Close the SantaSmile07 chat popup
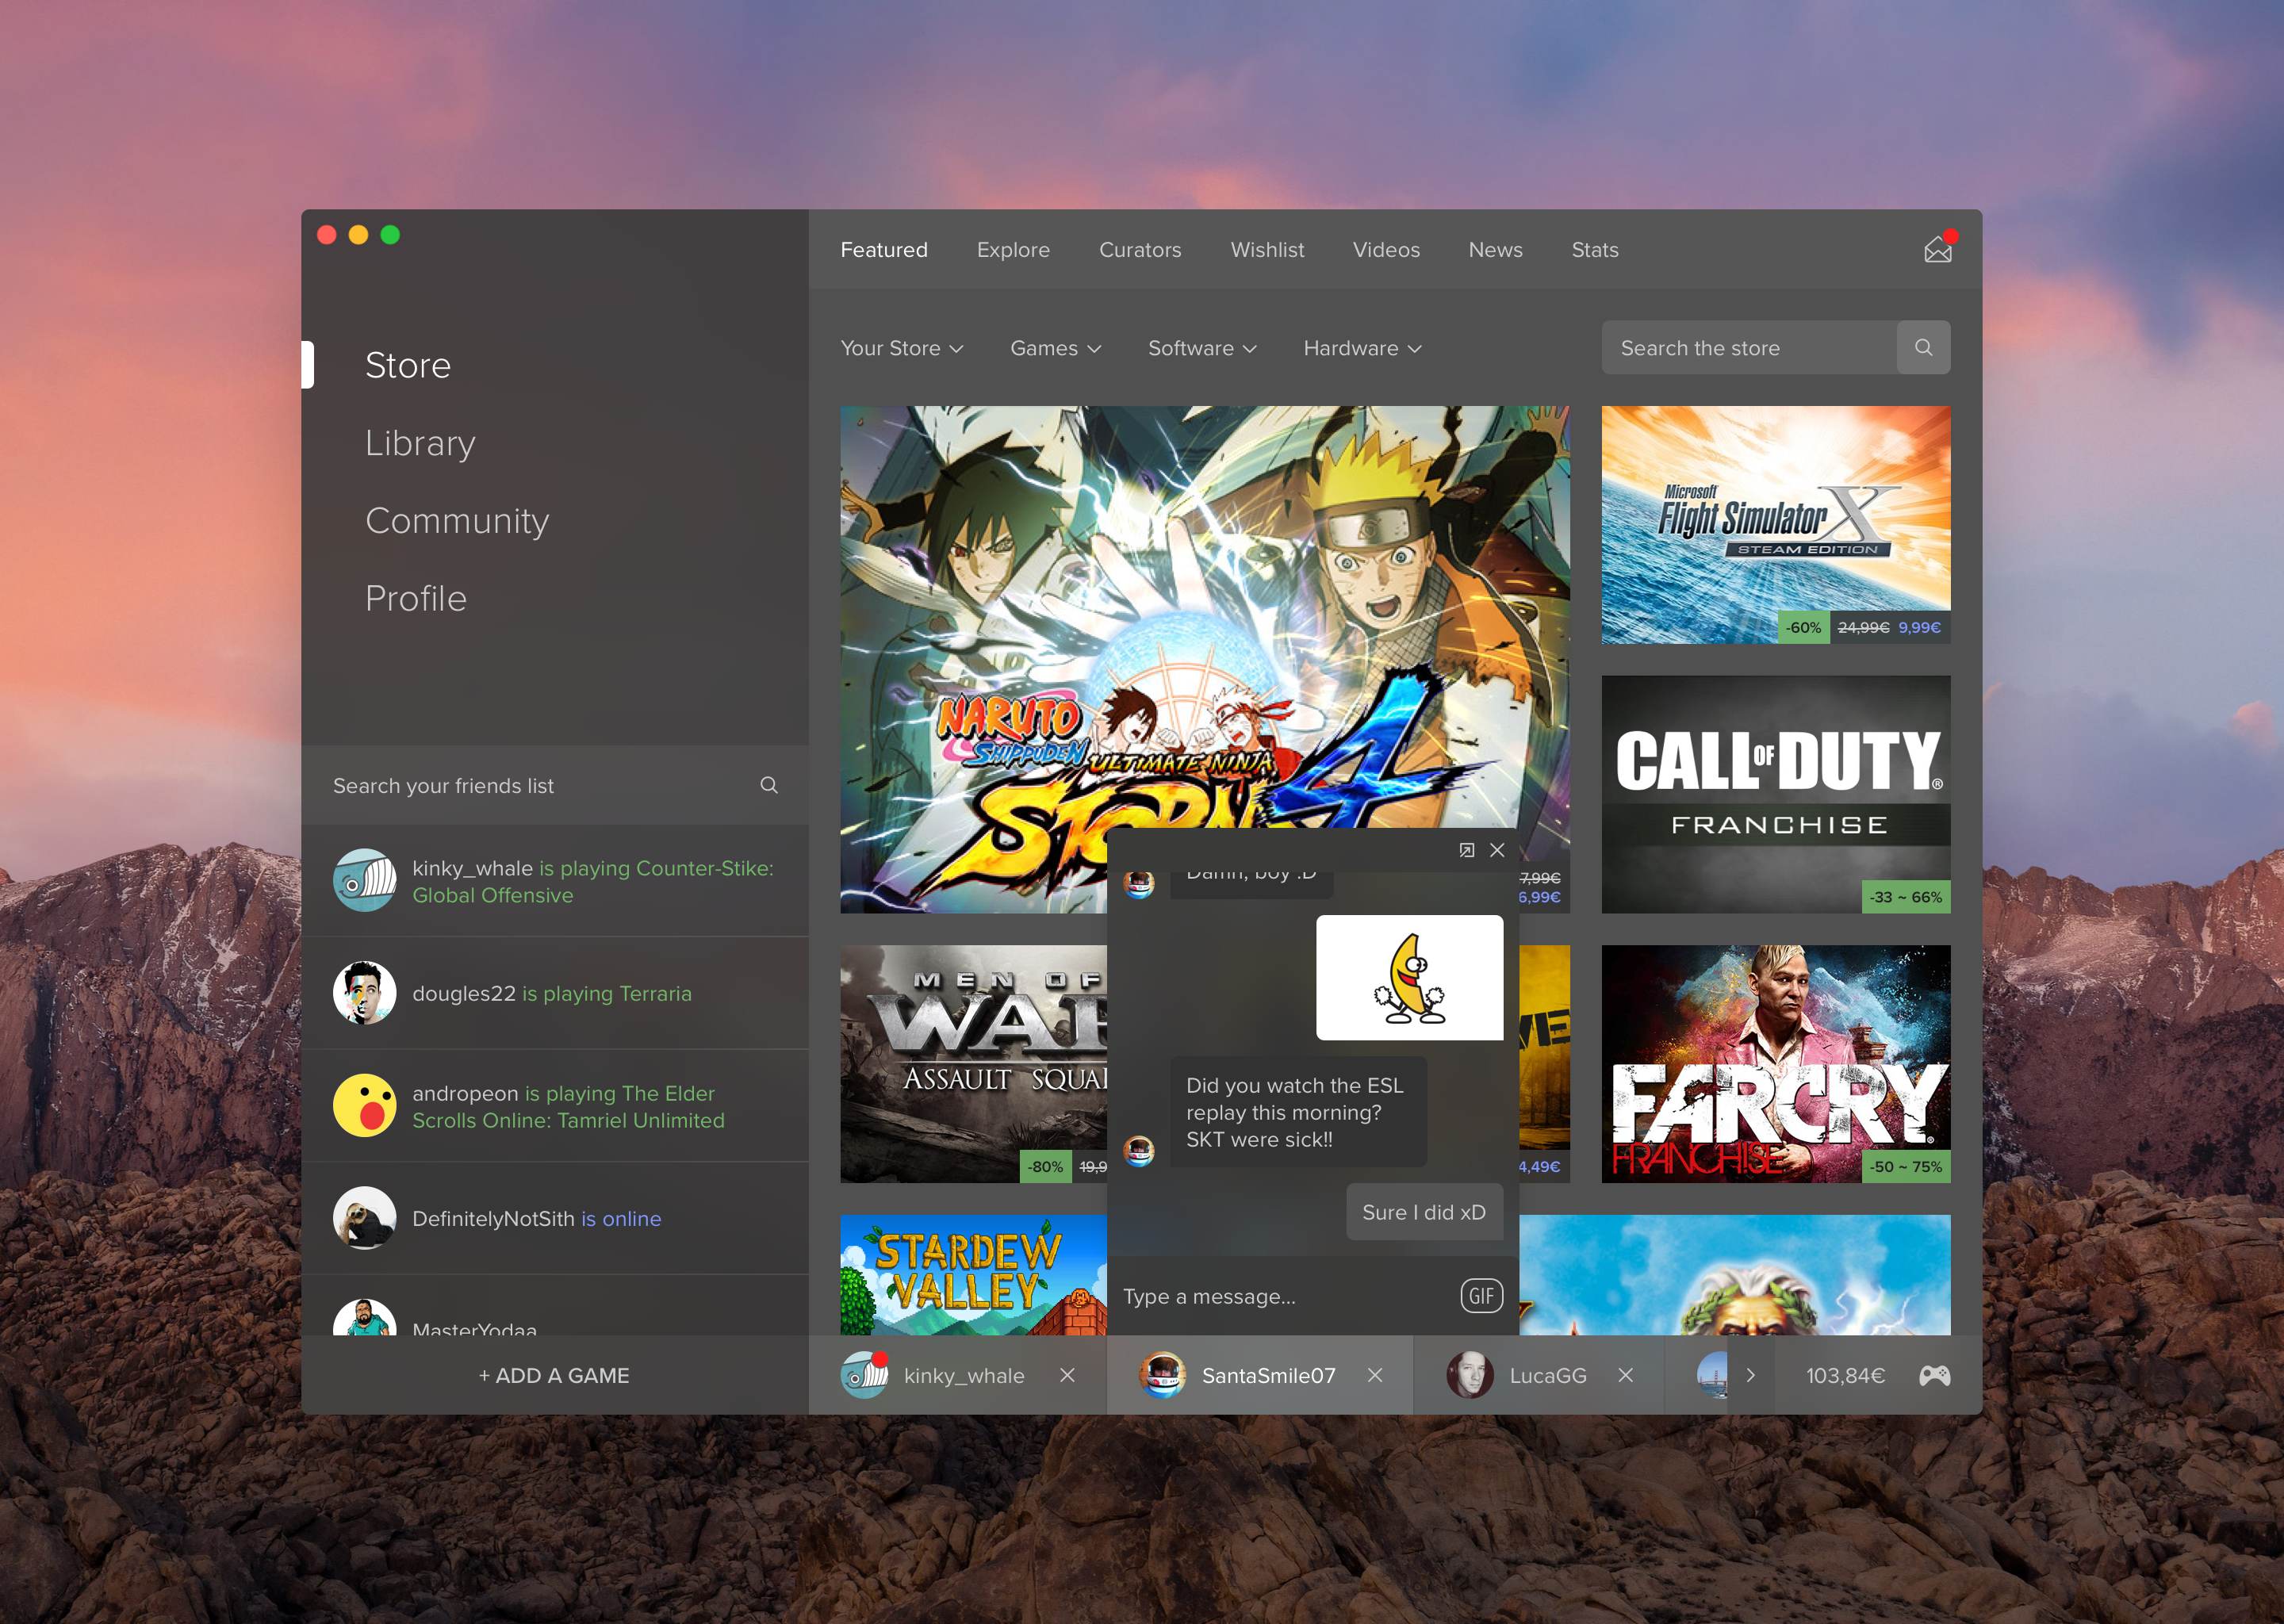Screen dimensions: 2284x1624 pyautogui.click(x=1497, y=850)
